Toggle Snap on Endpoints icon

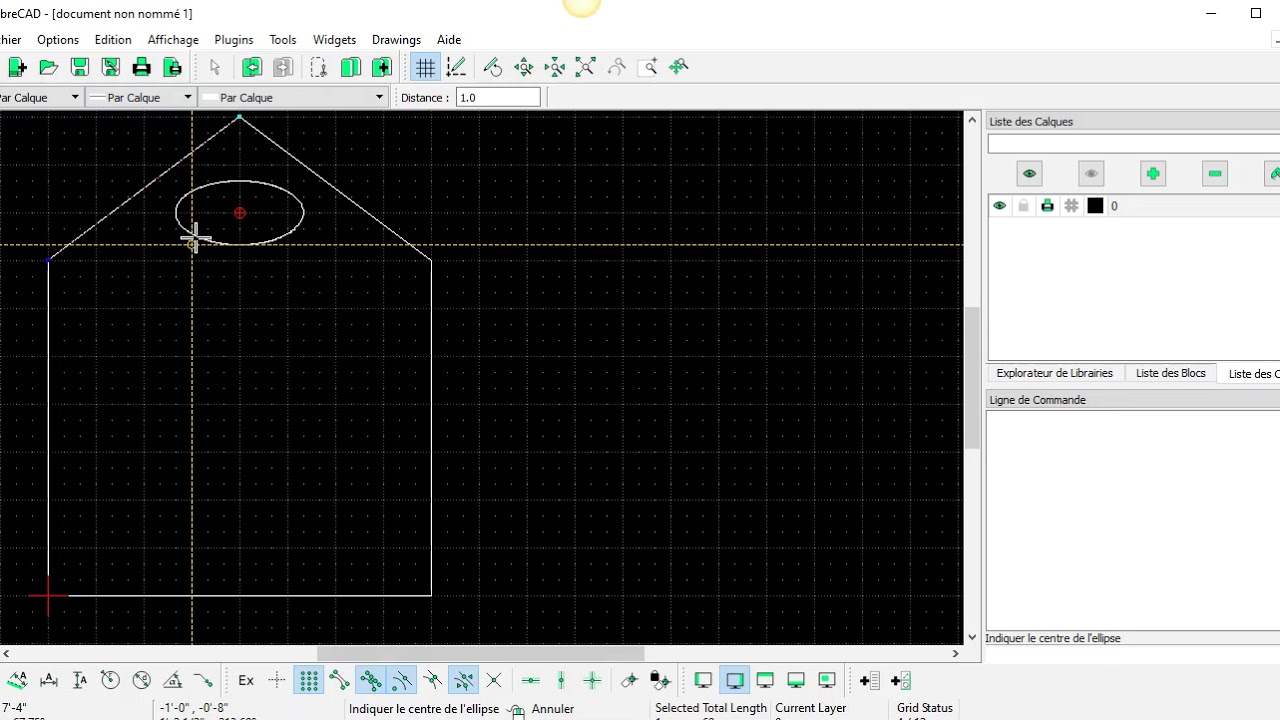339,681
